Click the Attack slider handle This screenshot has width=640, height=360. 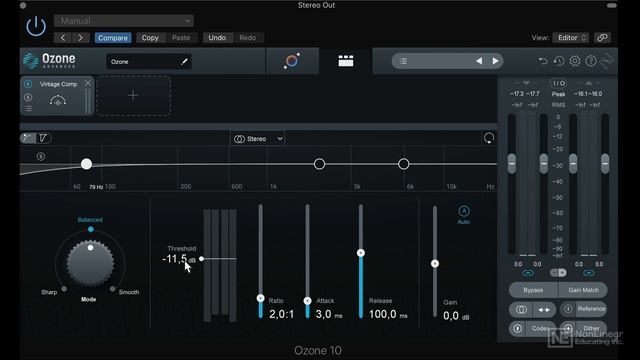tap(307, 301)
